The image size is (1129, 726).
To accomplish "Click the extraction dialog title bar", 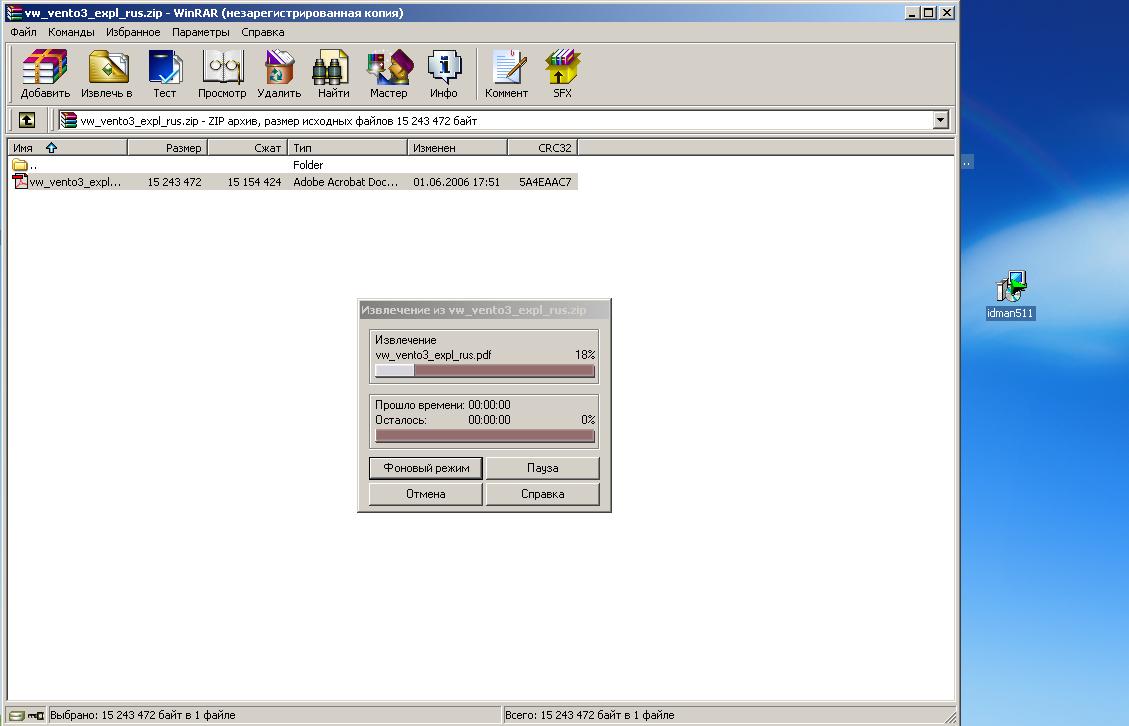I will 485,310.
